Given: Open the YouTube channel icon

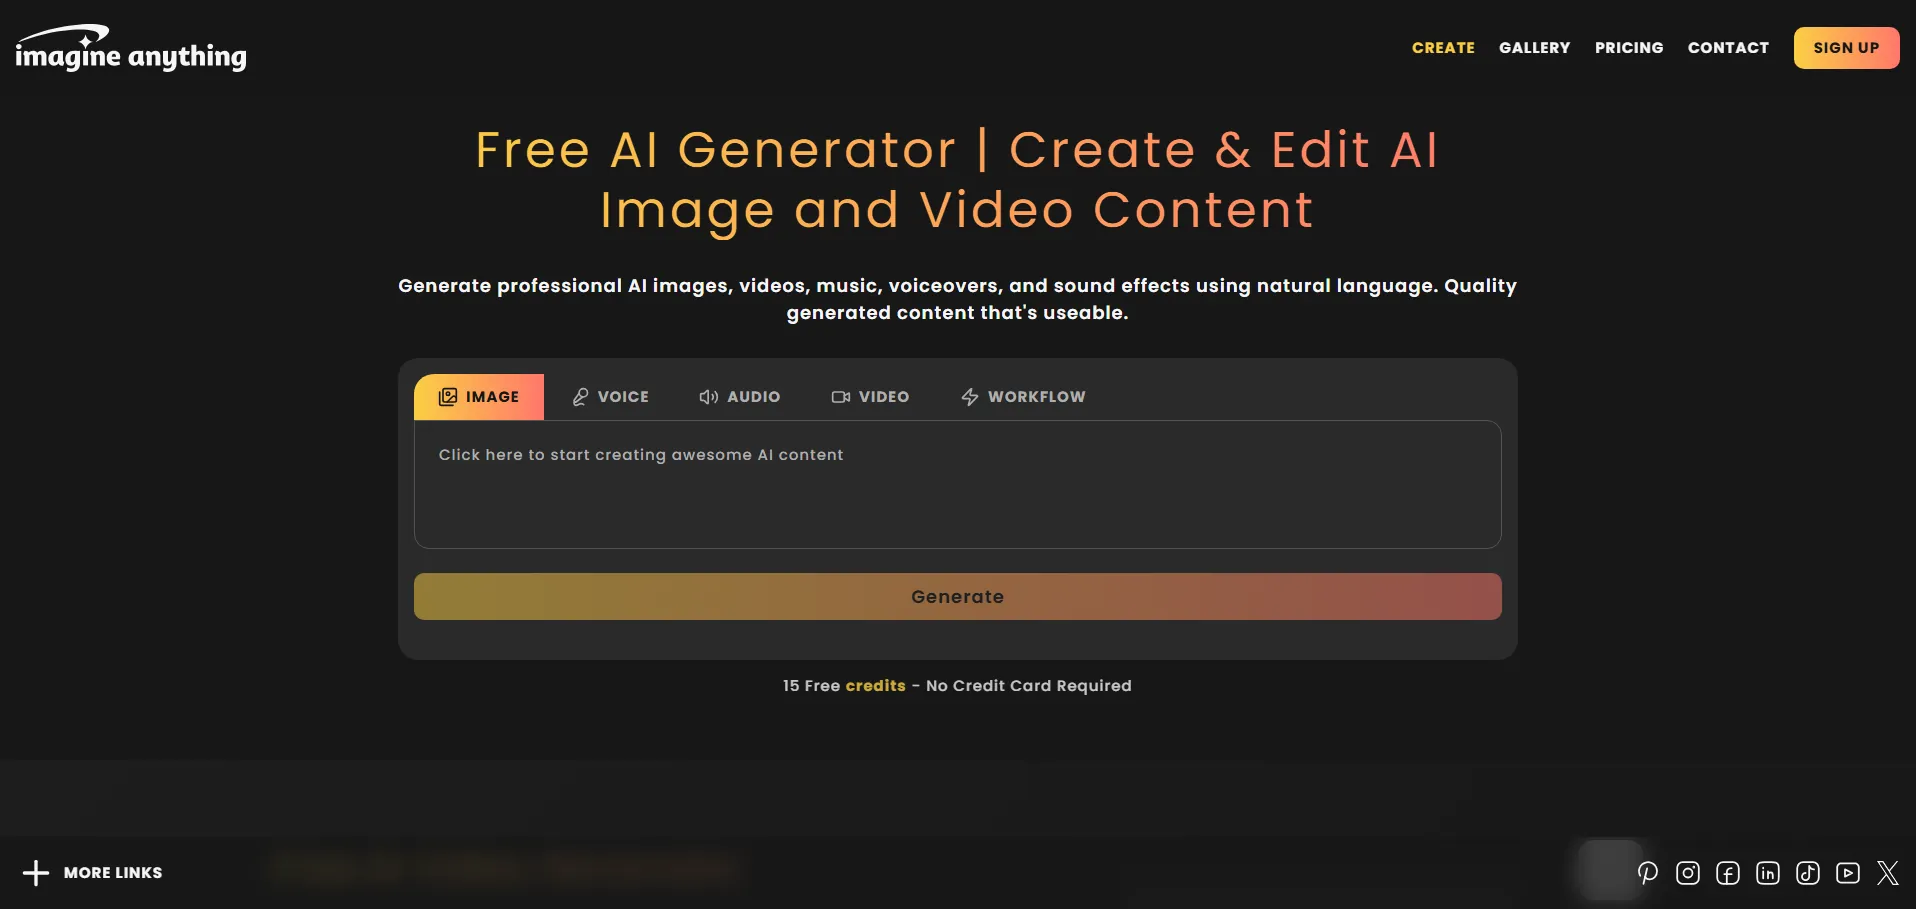Looking at the screenshot, I should (1848, 873).
